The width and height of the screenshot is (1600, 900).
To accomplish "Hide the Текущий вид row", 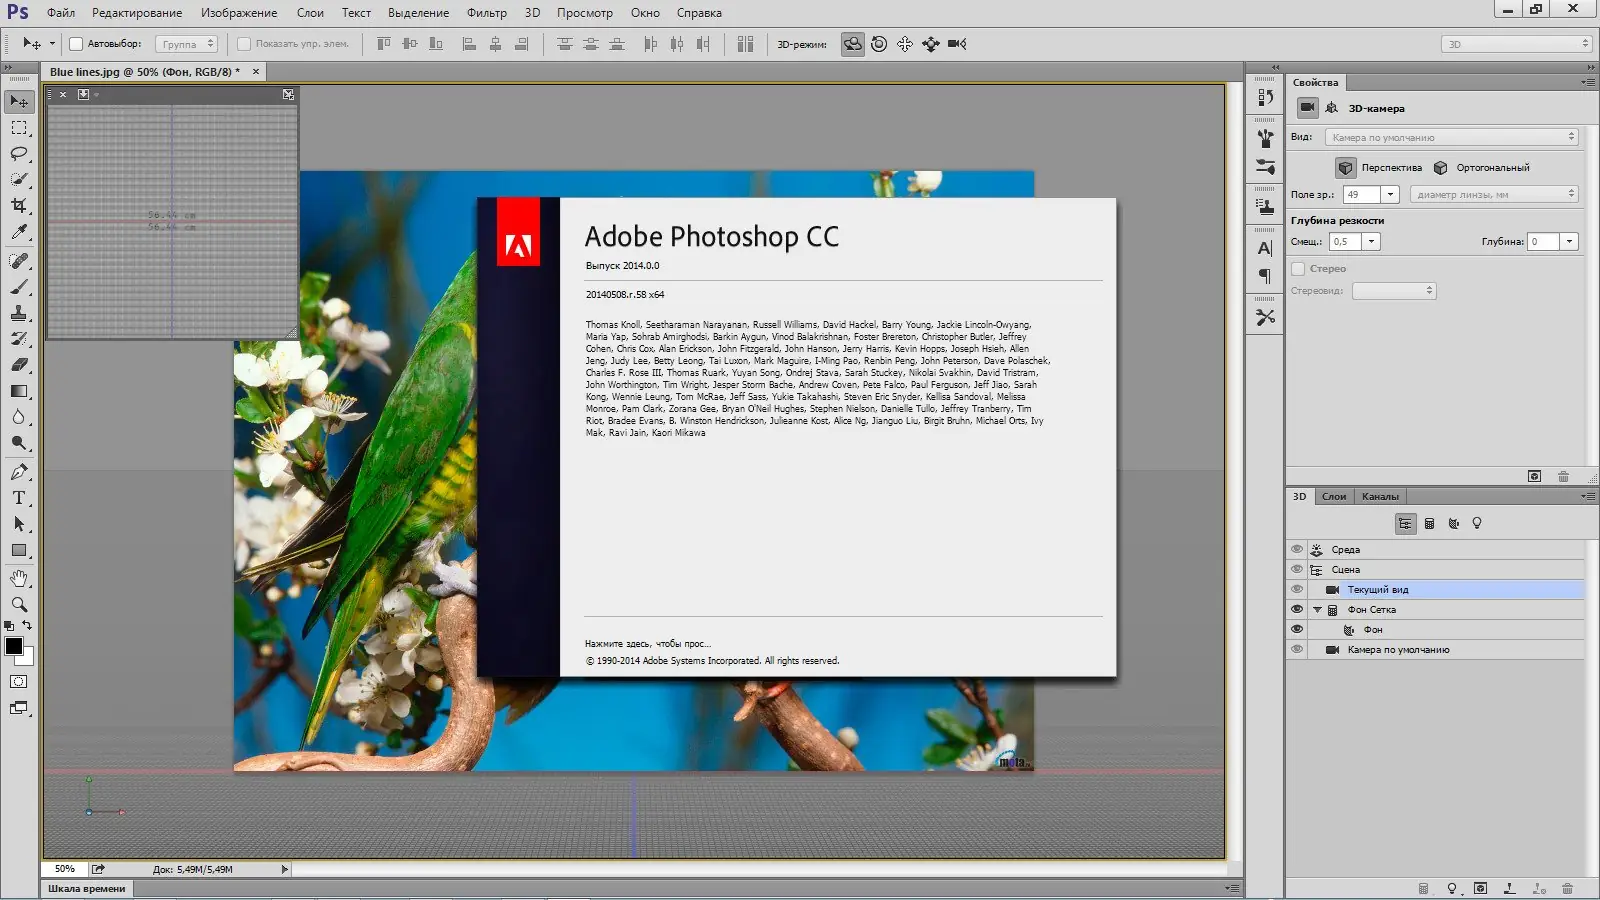I will (x=1297, y=590).
